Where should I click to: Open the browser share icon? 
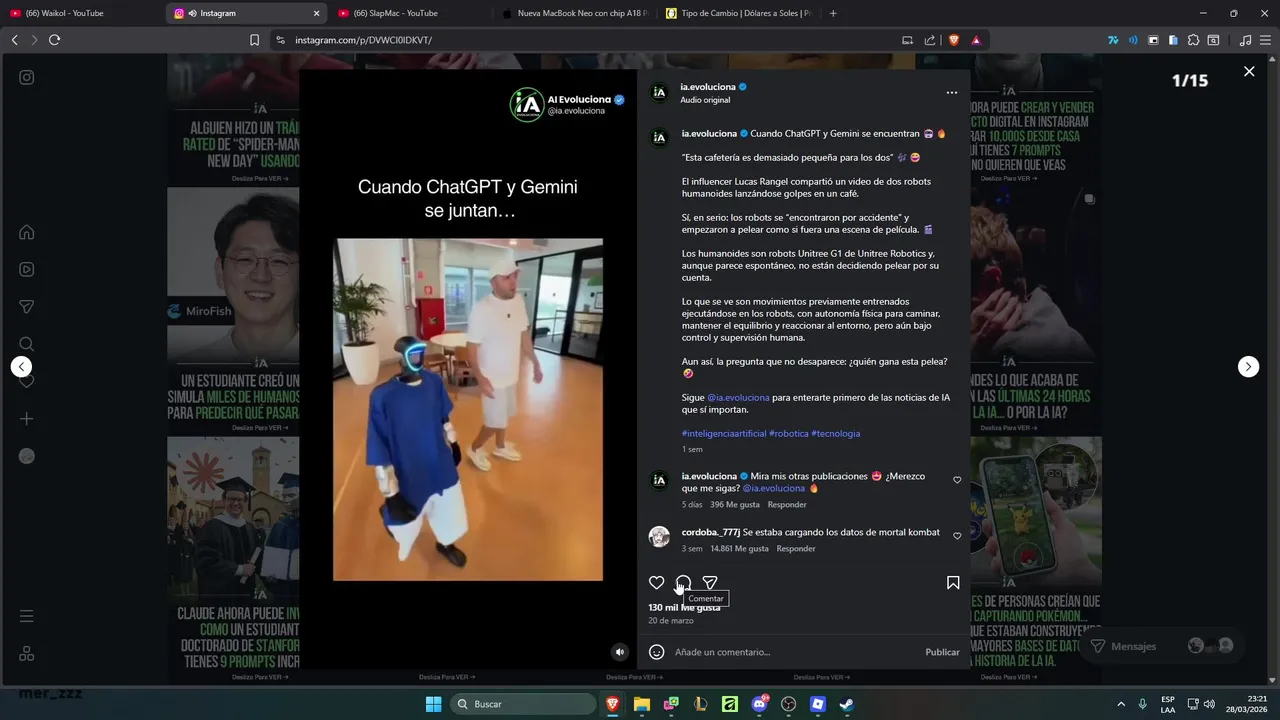tap(930, 40)
